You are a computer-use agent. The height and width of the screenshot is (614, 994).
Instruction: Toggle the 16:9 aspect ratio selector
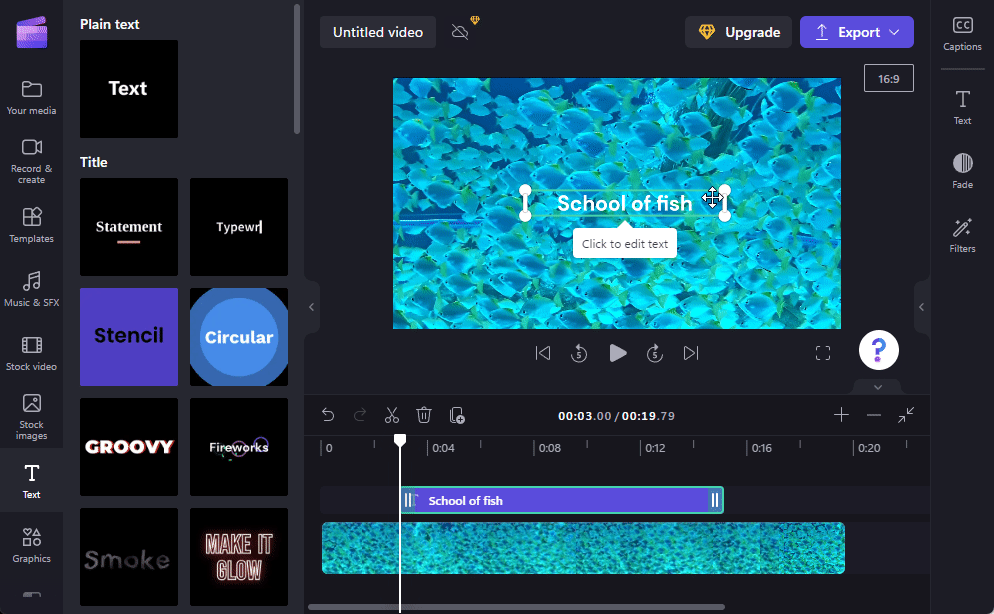click(x=888, y=78)
